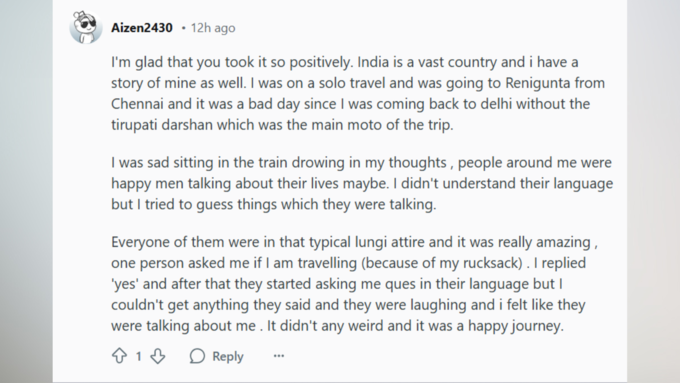Click the 12h ago timestamp
This screenshot has height=383, width=680.
click(213, 28)
